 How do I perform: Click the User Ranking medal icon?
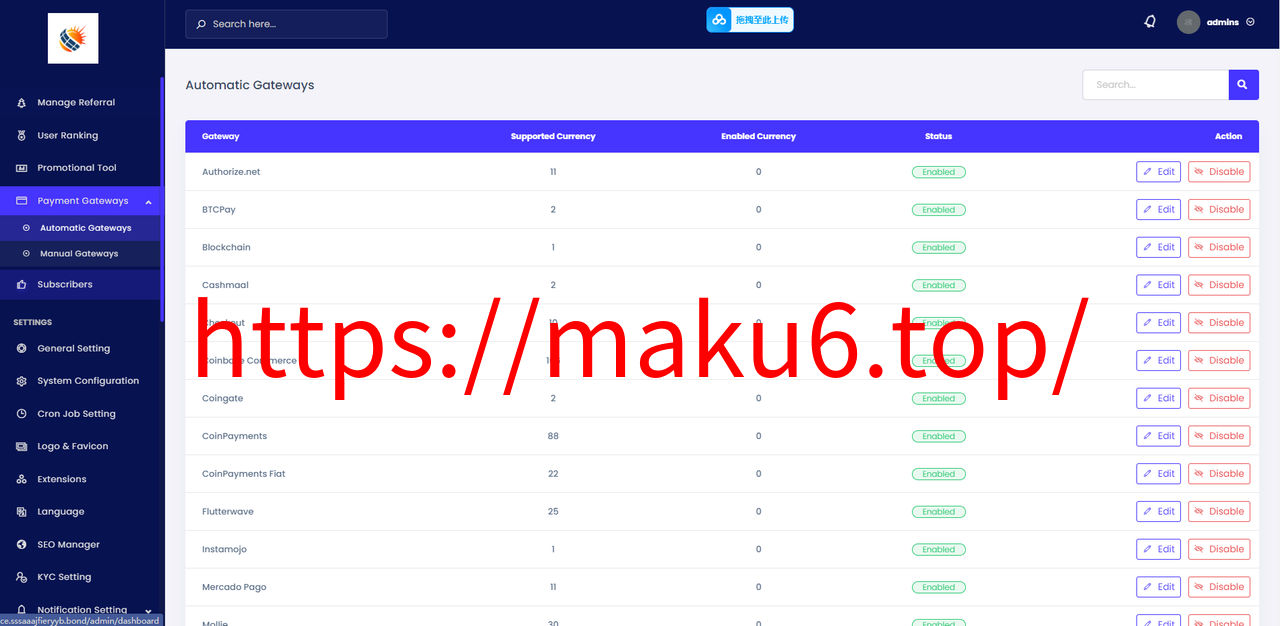point(22,136)
